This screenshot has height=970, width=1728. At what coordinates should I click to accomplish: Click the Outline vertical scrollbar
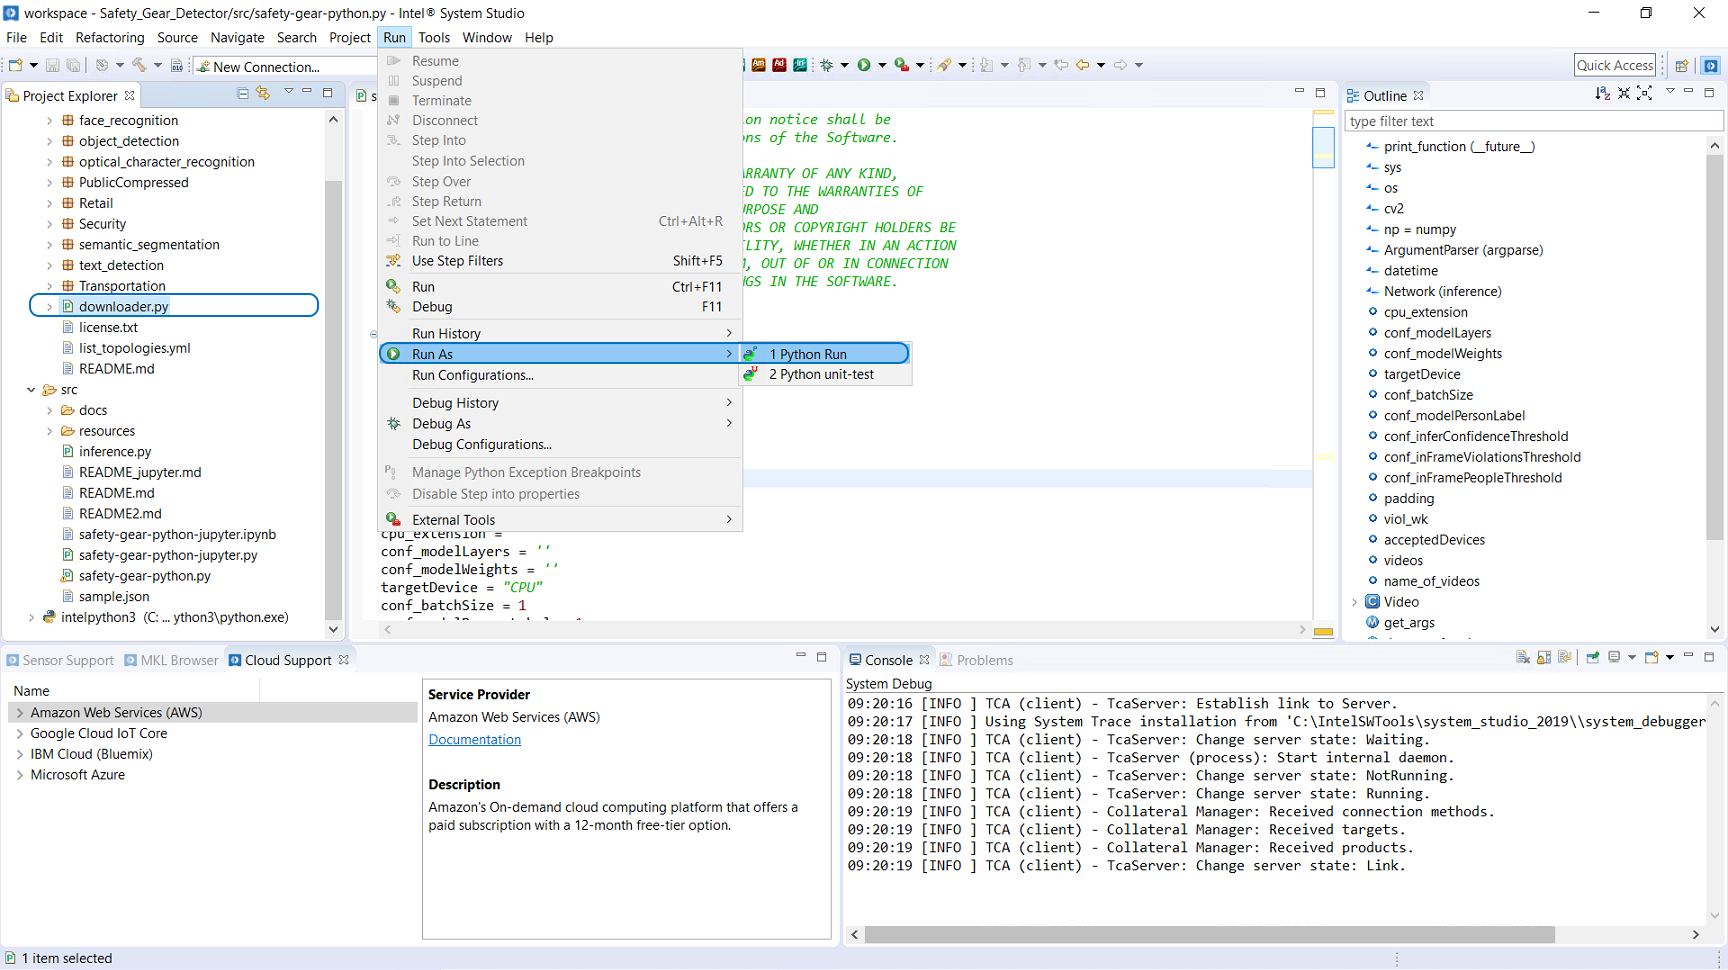tap(1715, 347)
